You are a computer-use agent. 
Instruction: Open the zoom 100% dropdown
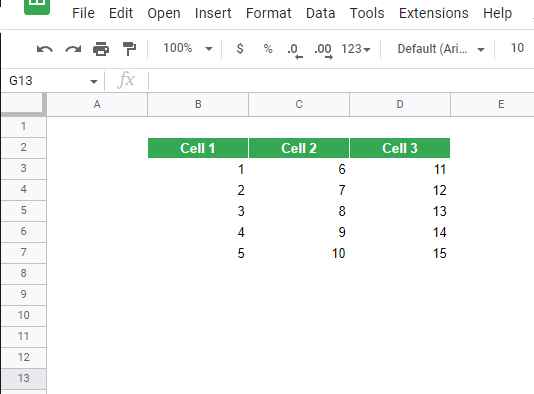tap(188, 48)
